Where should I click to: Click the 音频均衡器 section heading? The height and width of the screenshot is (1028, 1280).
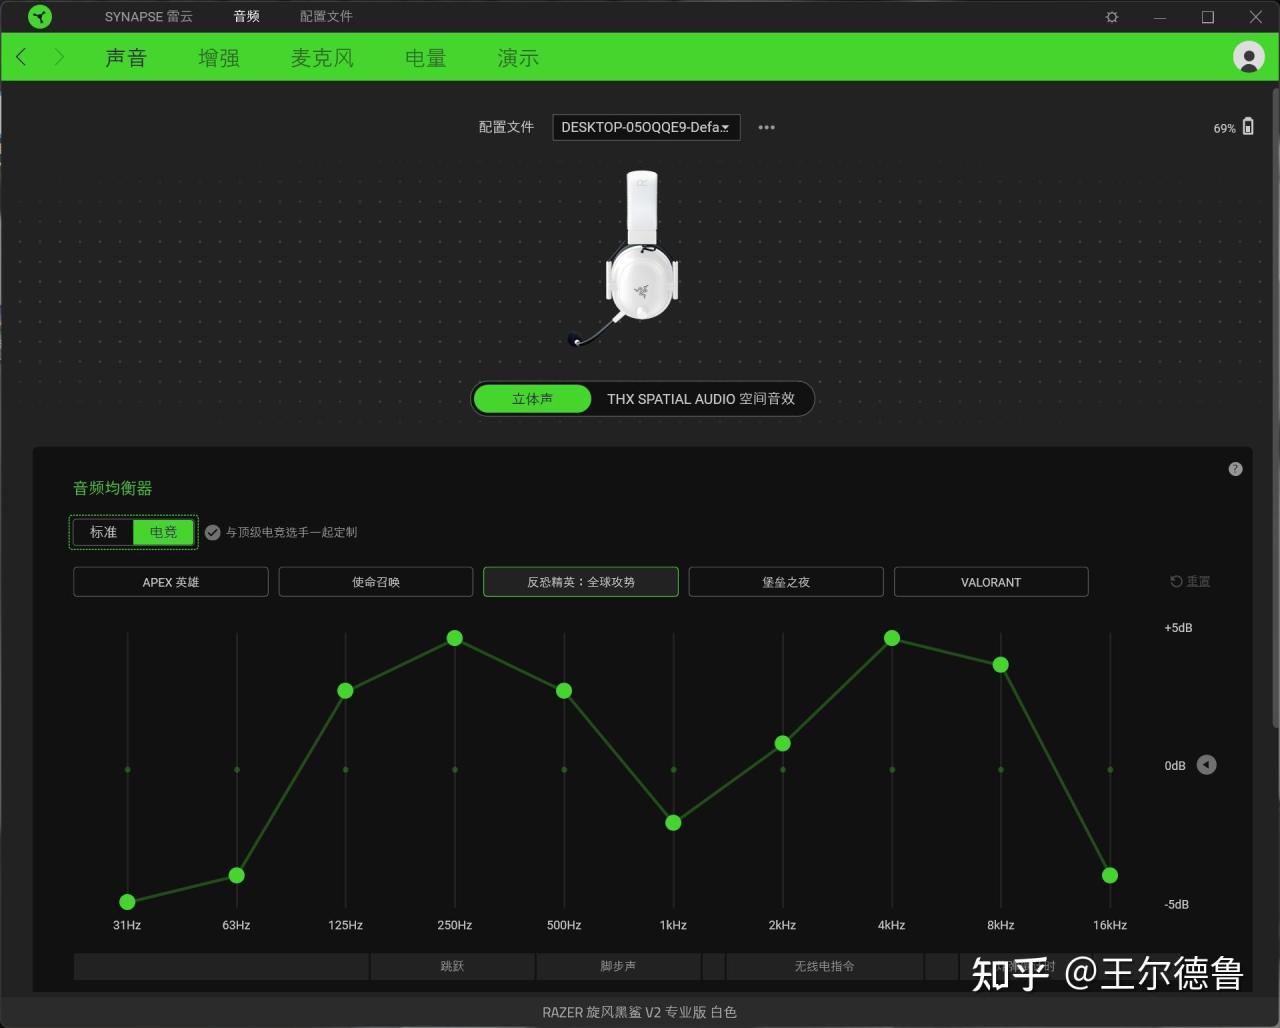point(113,488)
